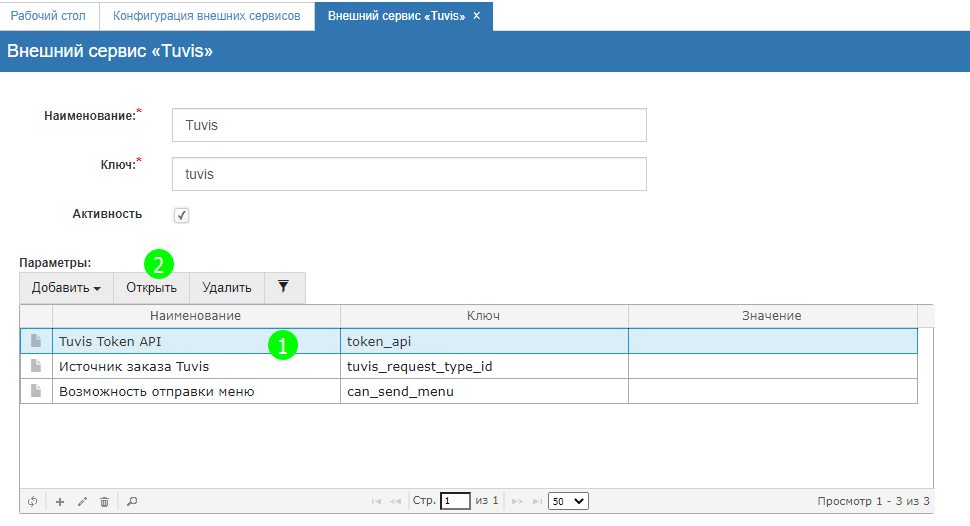Close the Внешний сервис «Tuvis» tab
Image resolution: width=970 pixels, height=526 pixels.
pyautogui.click(x=477, y=16)
